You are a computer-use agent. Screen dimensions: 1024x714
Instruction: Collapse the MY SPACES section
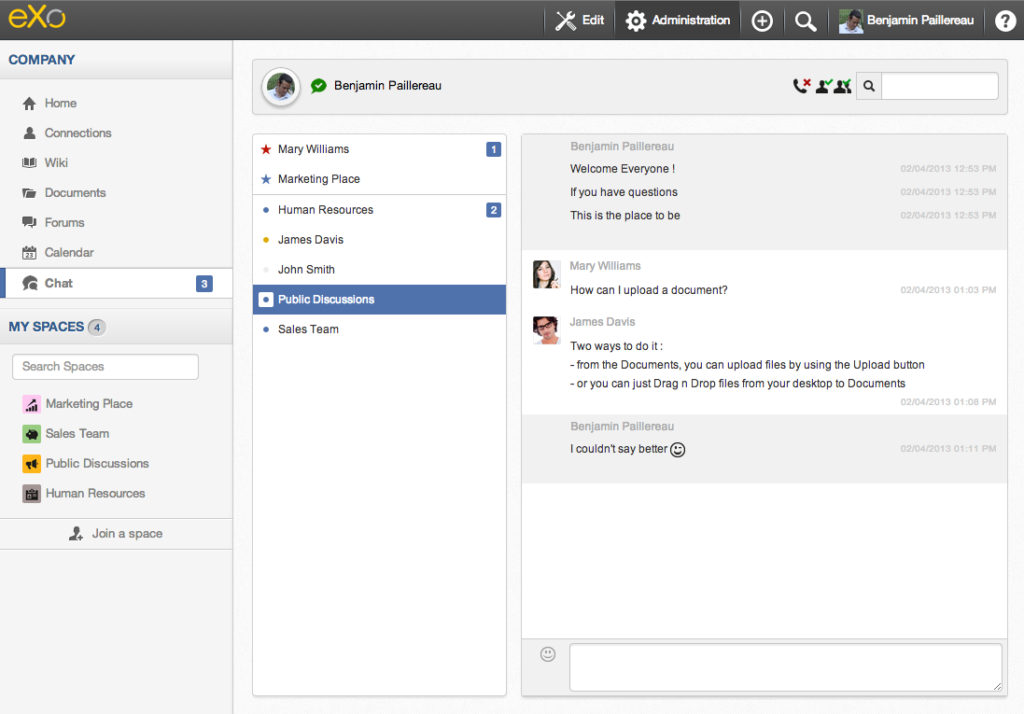click(47, 326)
